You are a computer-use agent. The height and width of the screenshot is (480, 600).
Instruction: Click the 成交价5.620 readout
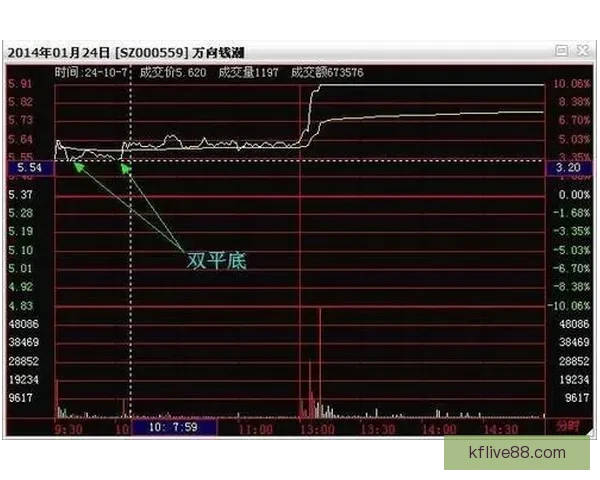pos(173,72)
